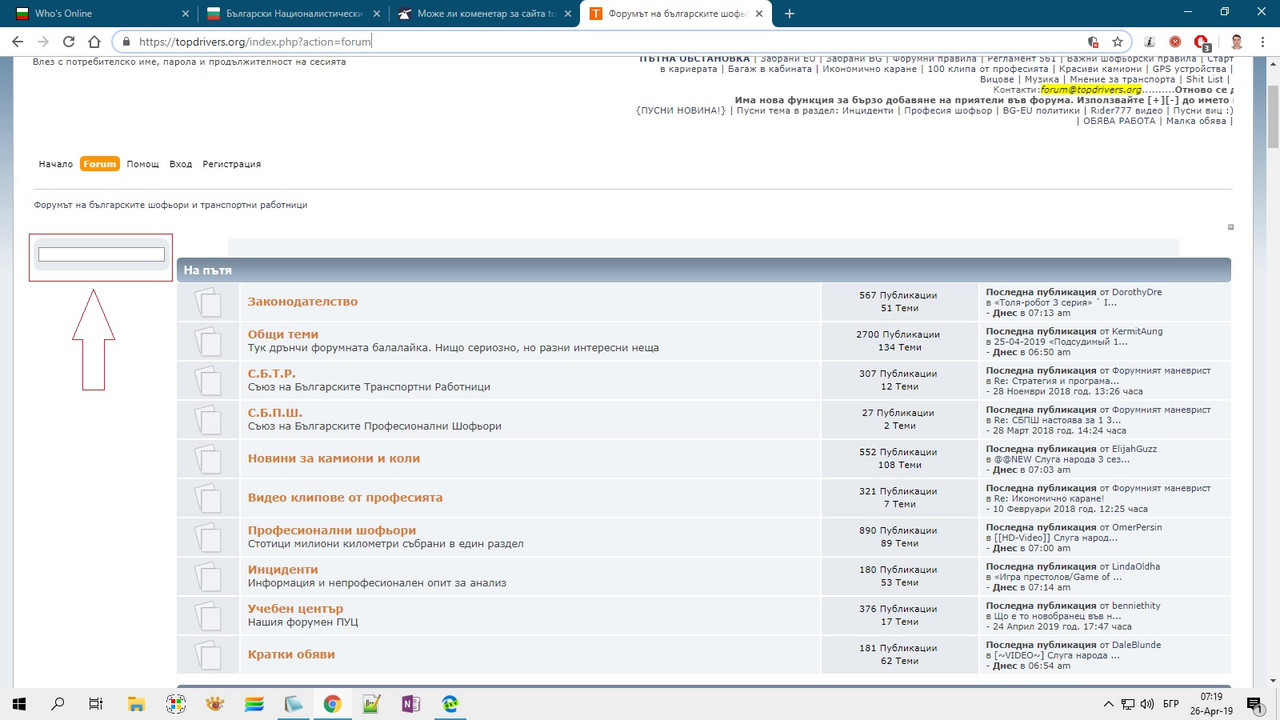Open the Shit List header link
The width and height of the screenshot is (1280, 720).
1205,79
